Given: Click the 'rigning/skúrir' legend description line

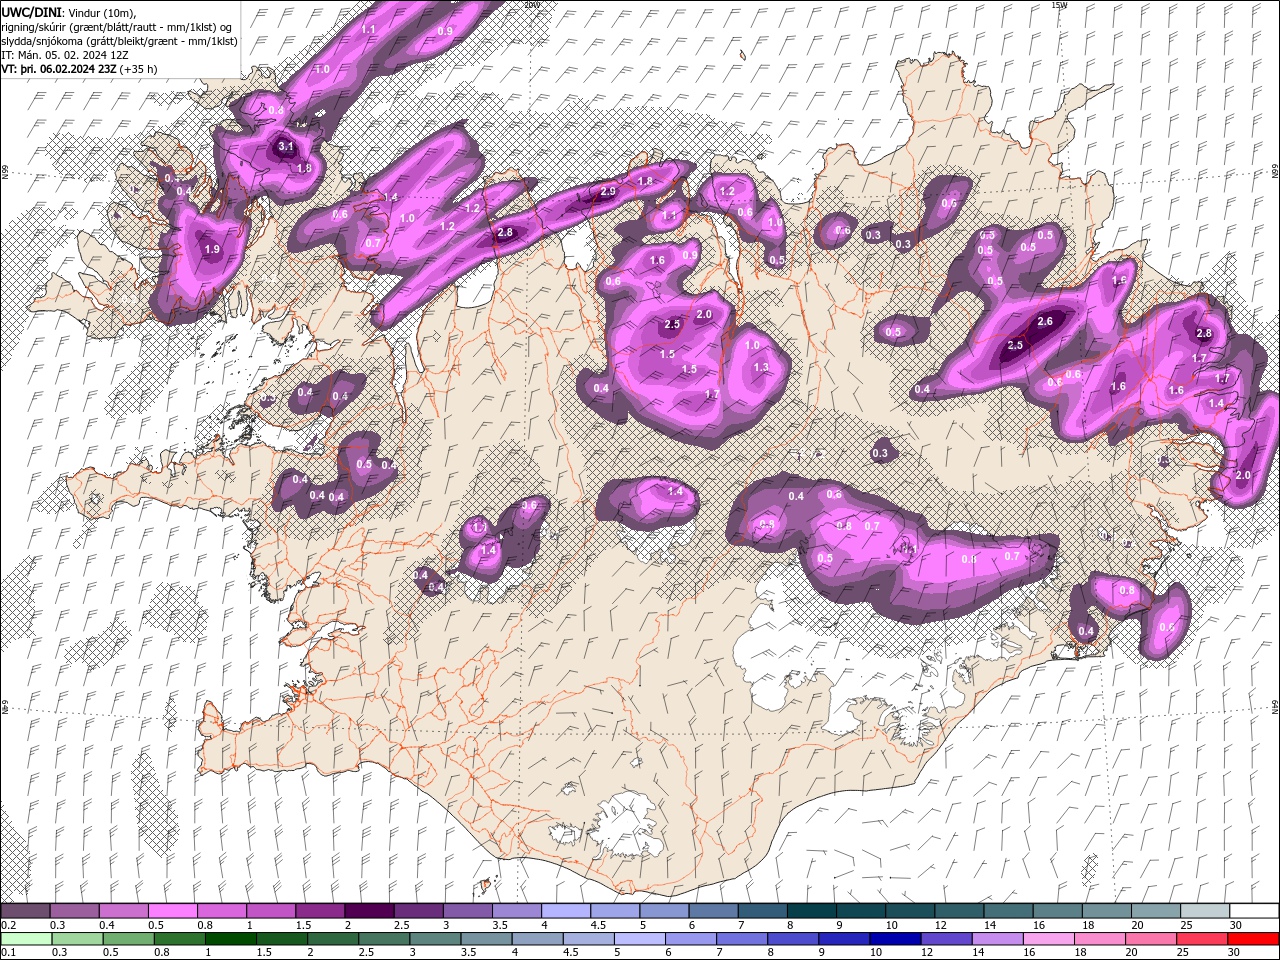Looking at the screenshot, I should point(118,26).
